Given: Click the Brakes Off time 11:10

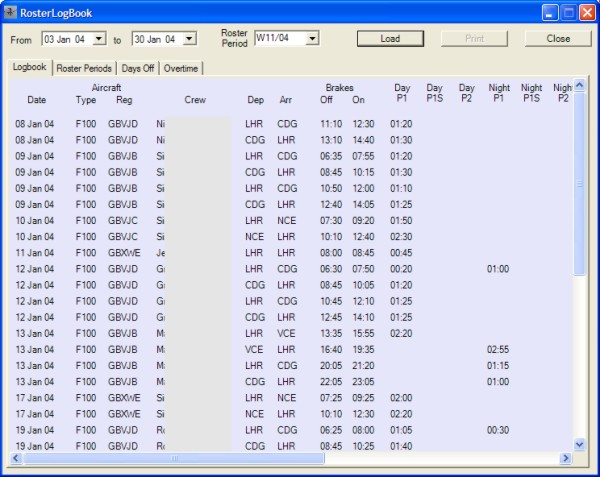Looking at the screenshot, I should [331, 124].
